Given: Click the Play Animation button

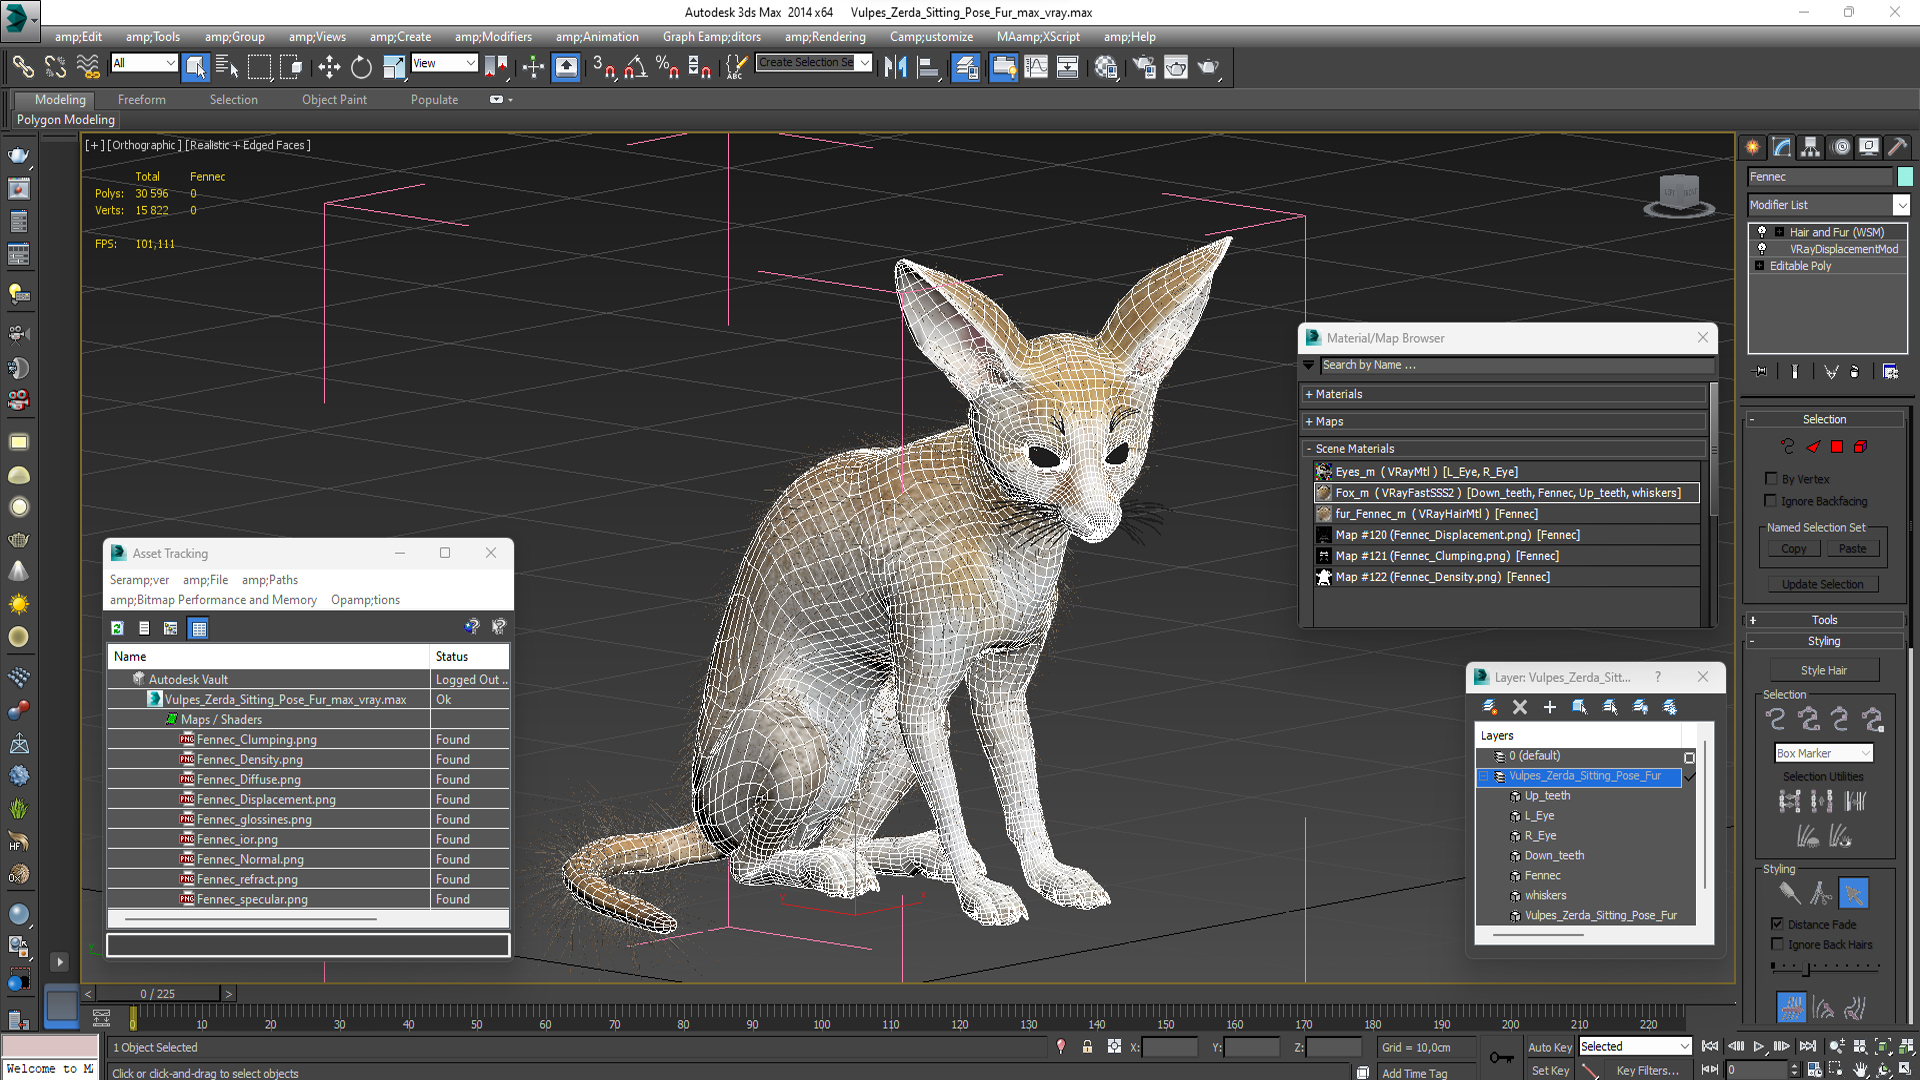Looking at the screenshot, I should pyautogui.click(x=1759, y=1046).
